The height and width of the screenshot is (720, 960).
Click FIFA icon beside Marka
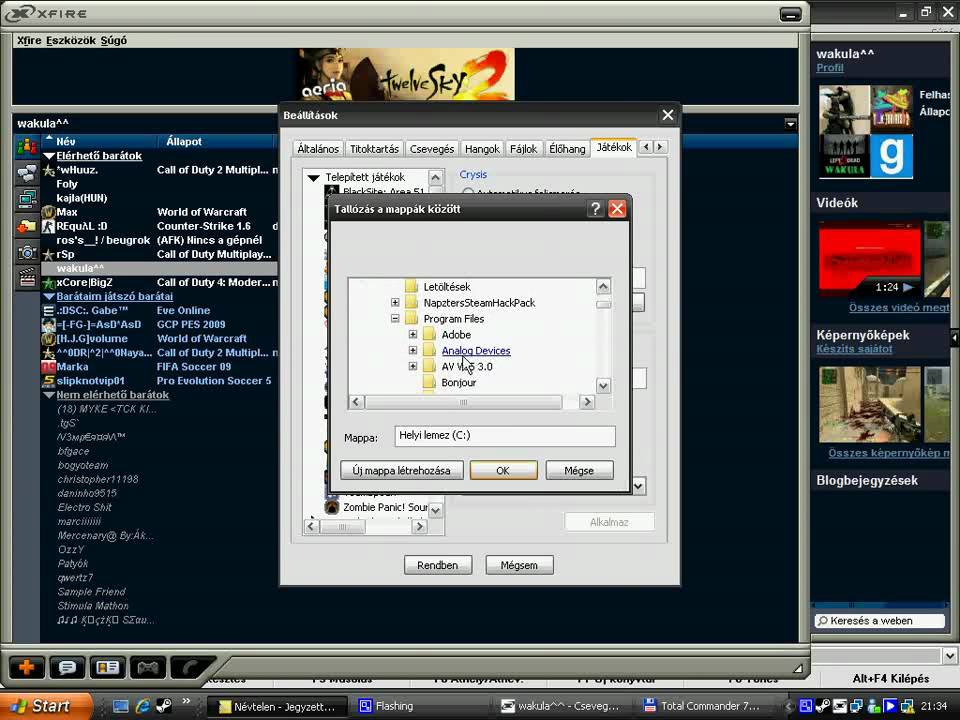coord(48,367)
